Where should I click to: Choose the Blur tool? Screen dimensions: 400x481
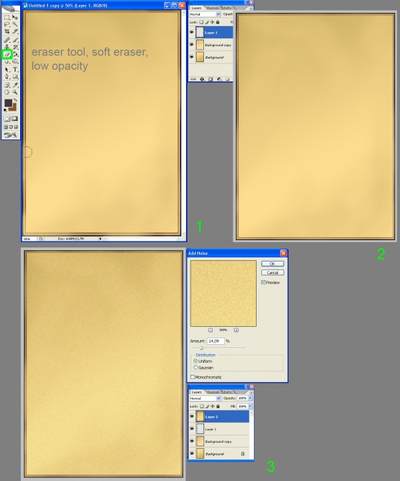tap(7, 61)
